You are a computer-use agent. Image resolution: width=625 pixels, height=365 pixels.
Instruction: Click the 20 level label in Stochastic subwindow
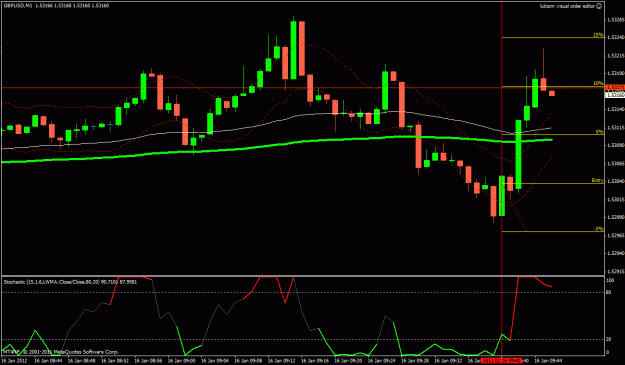coord(608,339)
